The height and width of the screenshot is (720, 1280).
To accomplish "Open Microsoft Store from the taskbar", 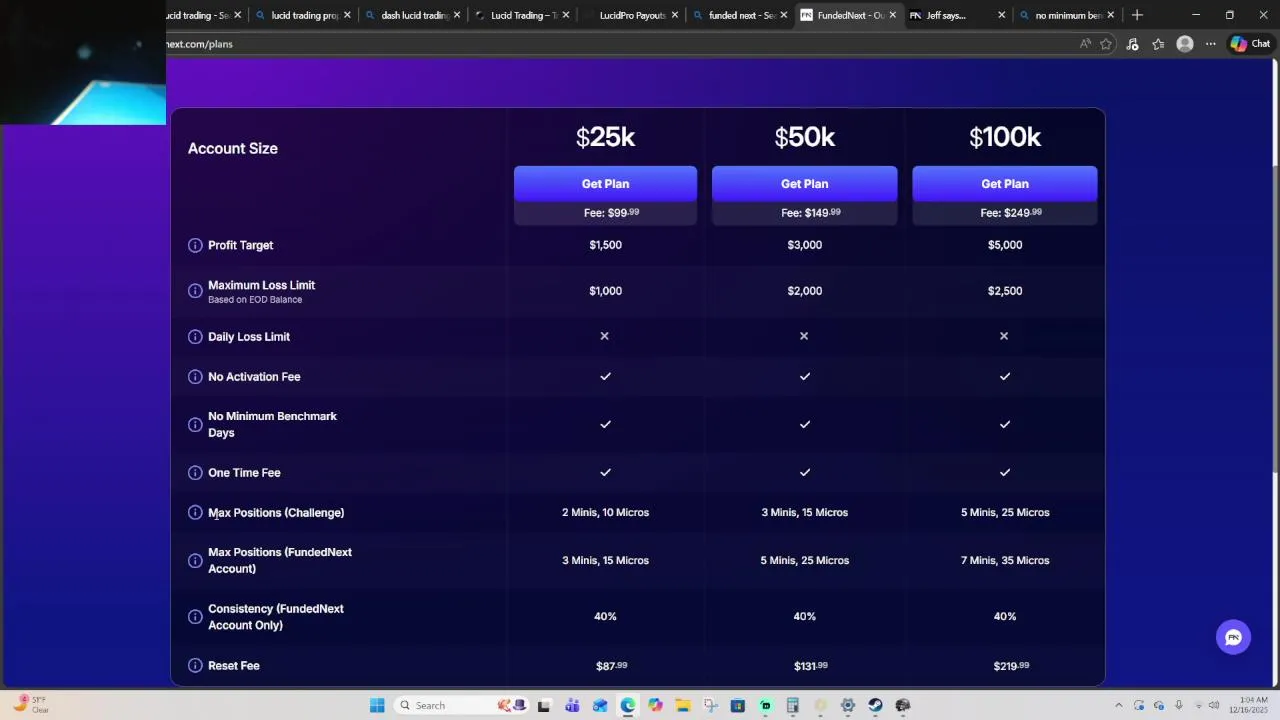I will 737,705.
